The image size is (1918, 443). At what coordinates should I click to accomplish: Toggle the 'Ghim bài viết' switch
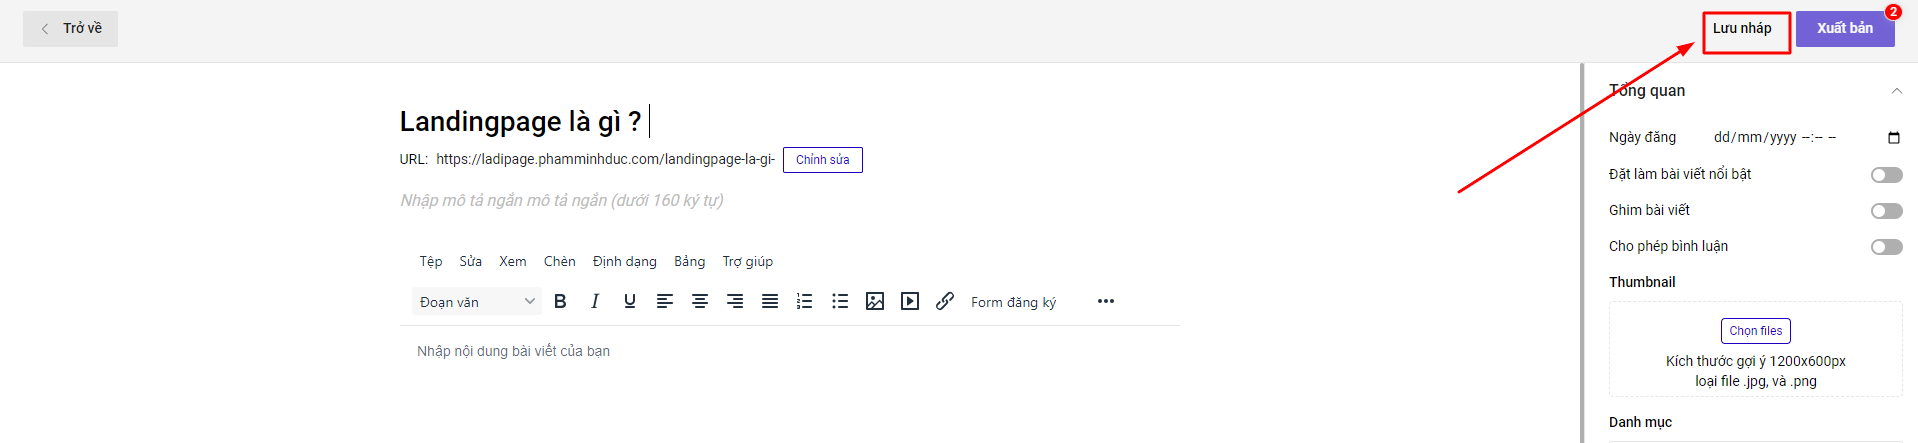tap(1886, 211)
